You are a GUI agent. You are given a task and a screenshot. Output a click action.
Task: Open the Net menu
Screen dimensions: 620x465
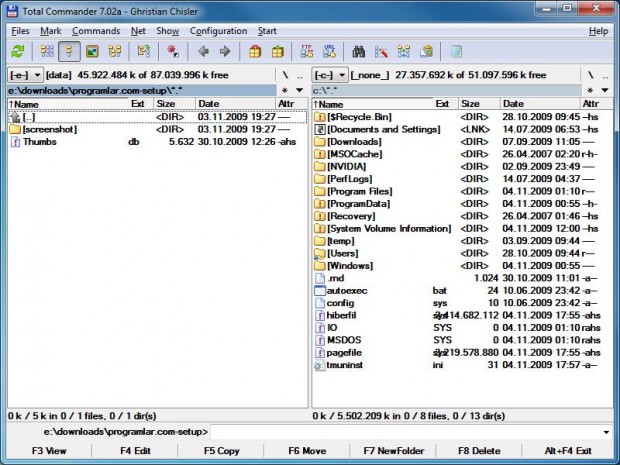point(138,31)
